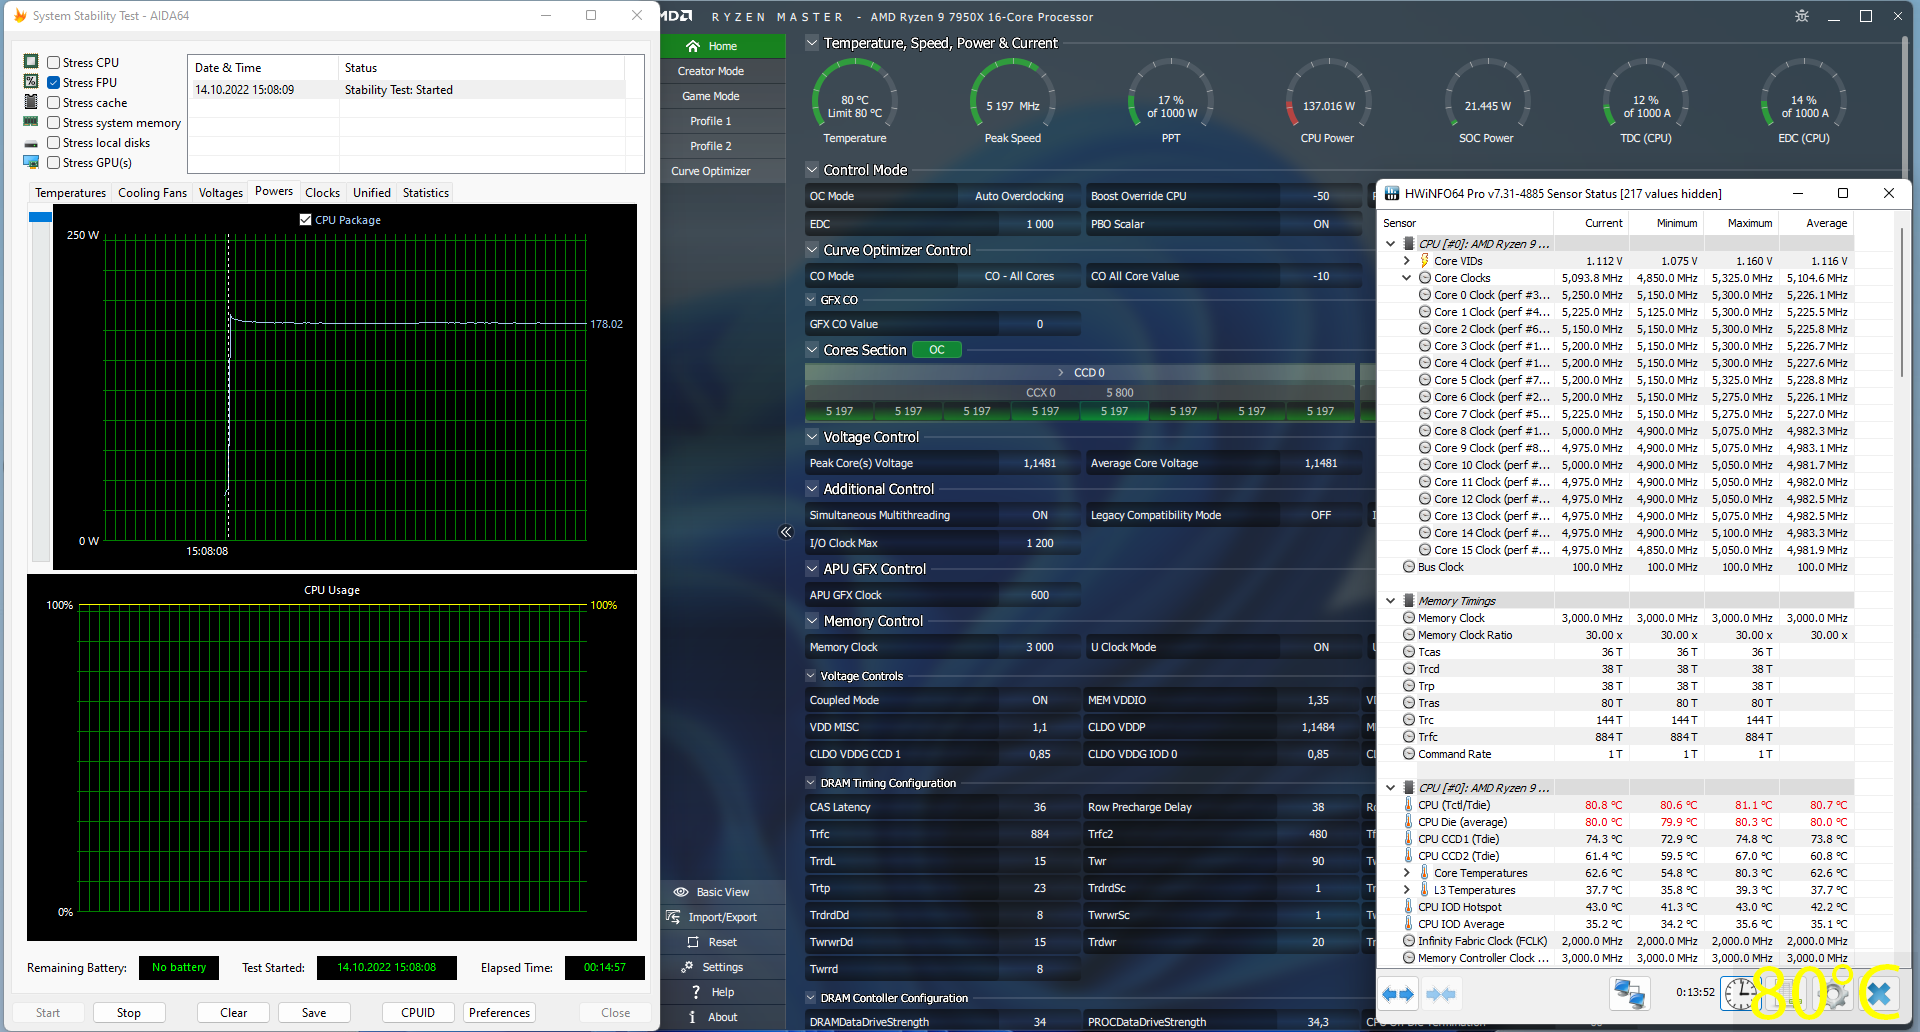Click the Help question mark icon
1920x1032 pixels.
pyautogui.click(x=696, y=992)
